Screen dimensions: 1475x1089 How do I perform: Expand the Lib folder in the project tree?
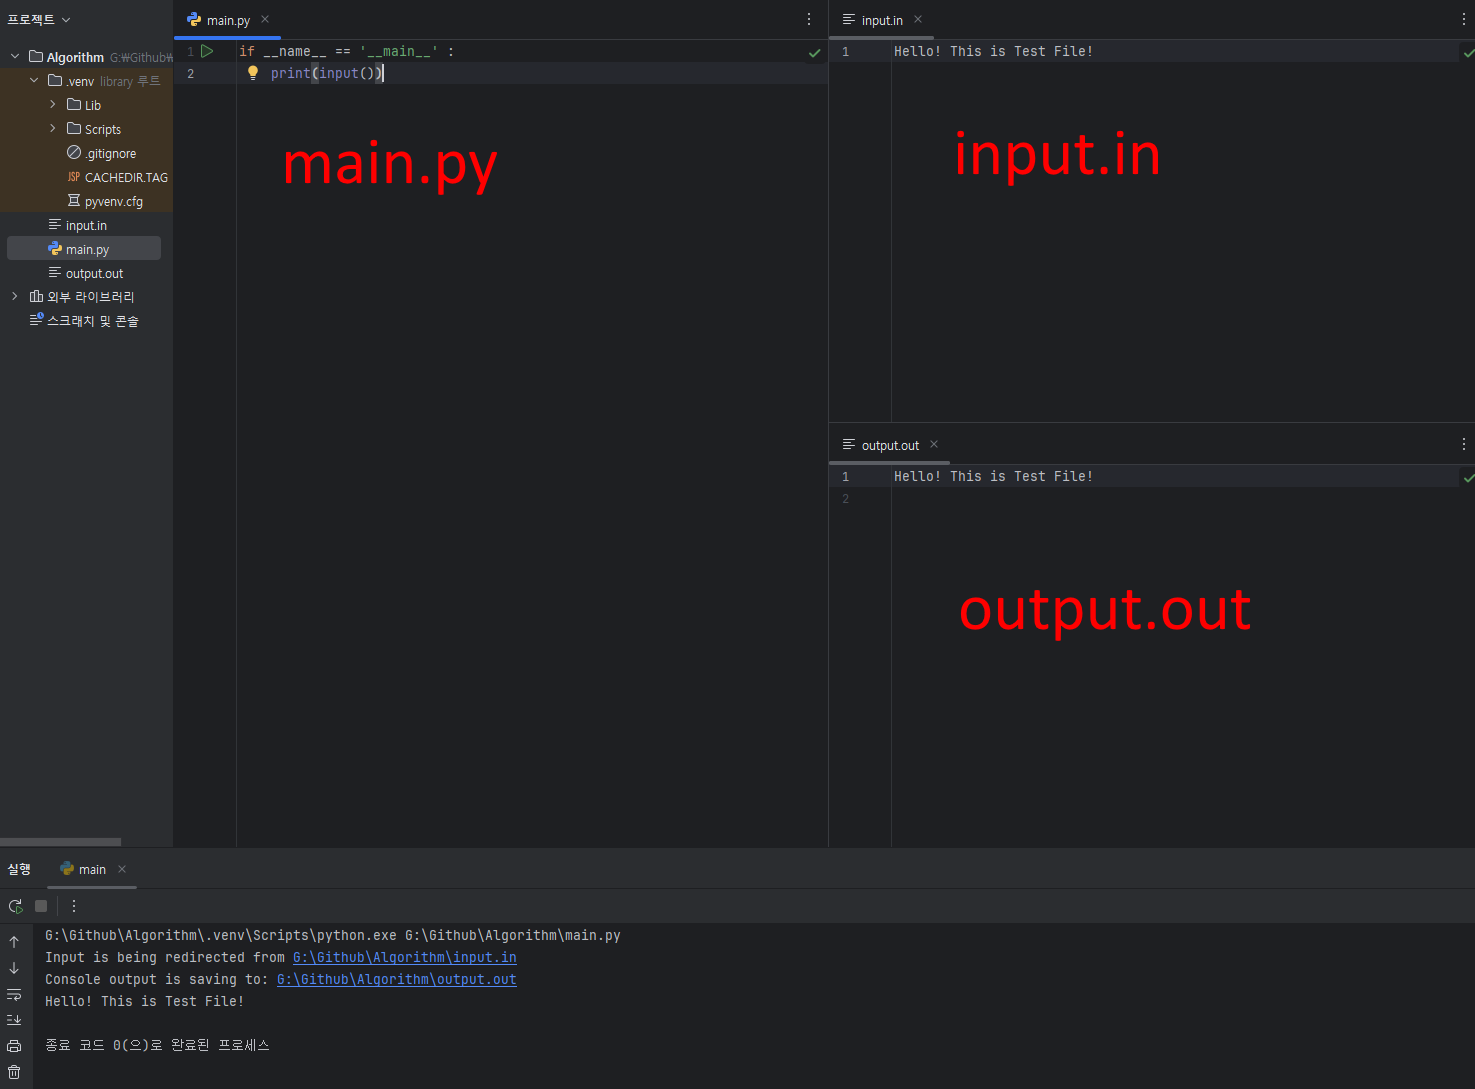pyautogui.click(x=53, y=105)
